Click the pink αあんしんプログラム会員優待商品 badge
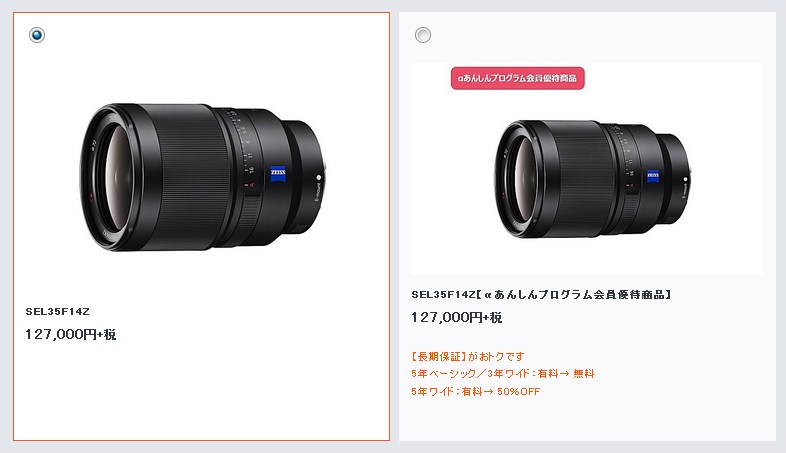 [517, 78]
